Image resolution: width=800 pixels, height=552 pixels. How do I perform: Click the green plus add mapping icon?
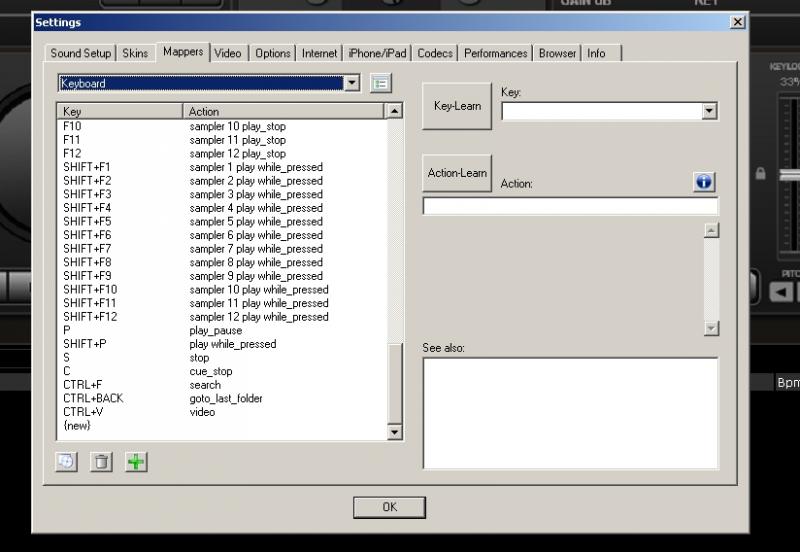tap(136, 461)
